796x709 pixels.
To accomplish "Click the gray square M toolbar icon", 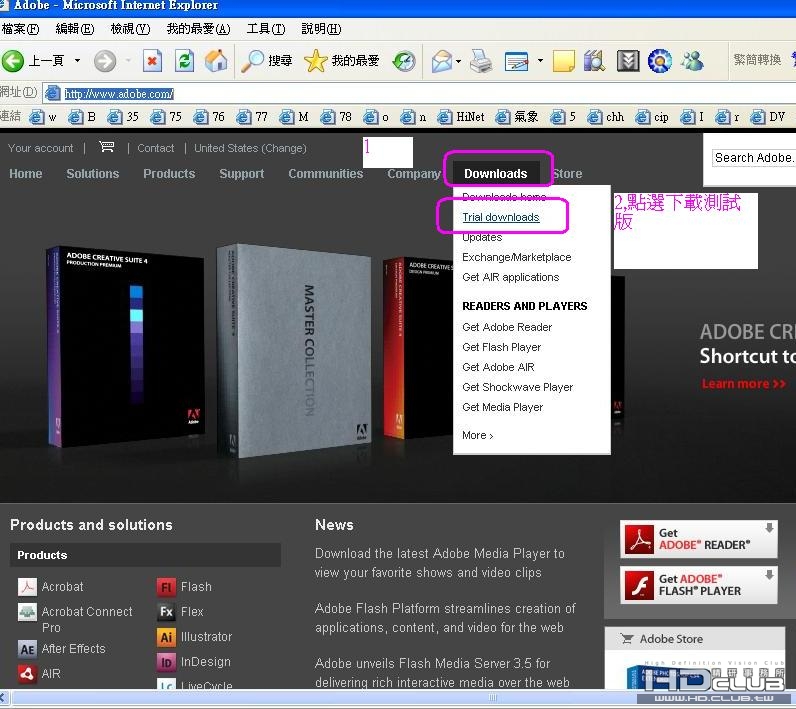I will tap(628, 61).
